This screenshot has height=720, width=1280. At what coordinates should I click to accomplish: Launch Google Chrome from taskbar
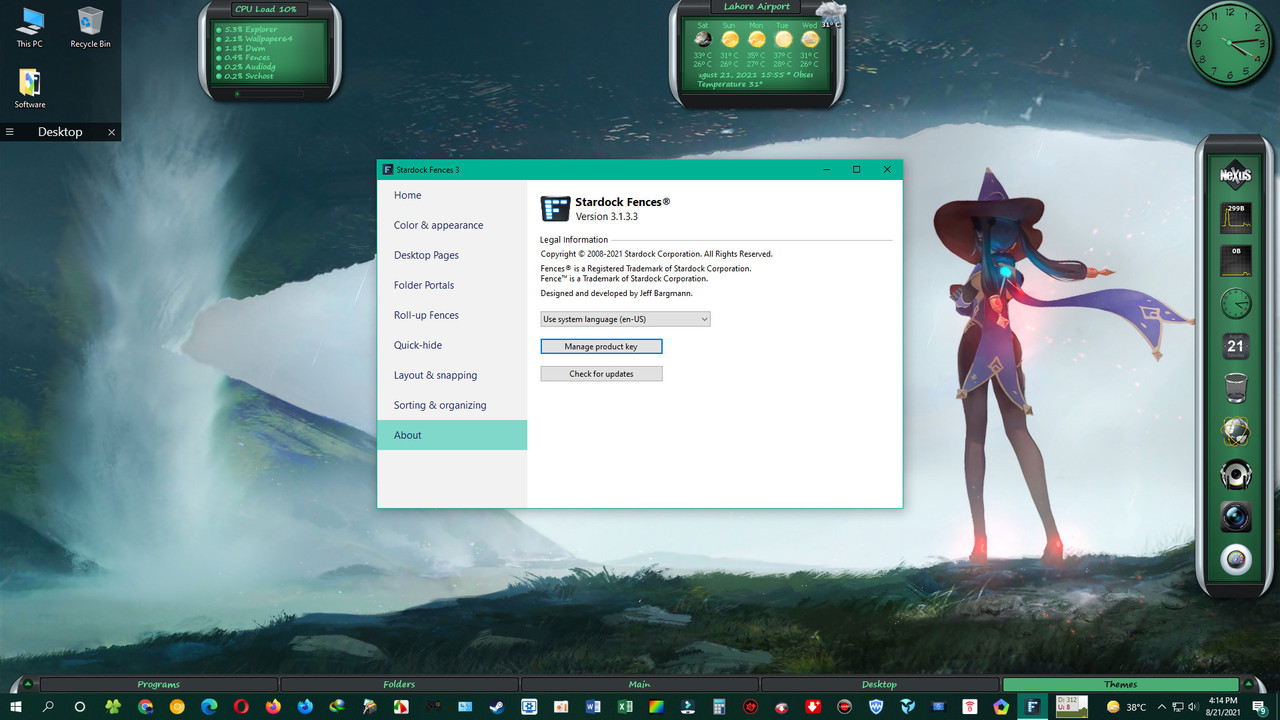click(x=145, y=707)
